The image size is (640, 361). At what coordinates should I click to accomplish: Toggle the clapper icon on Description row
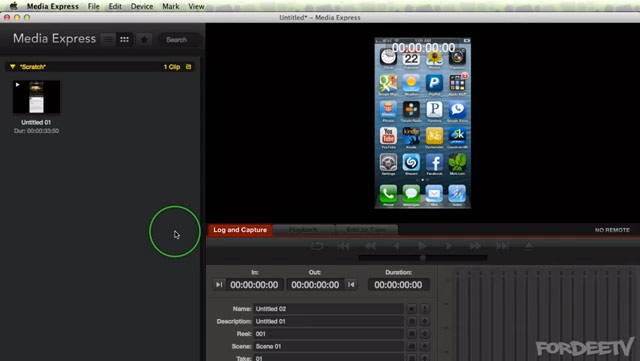(412, 322)
